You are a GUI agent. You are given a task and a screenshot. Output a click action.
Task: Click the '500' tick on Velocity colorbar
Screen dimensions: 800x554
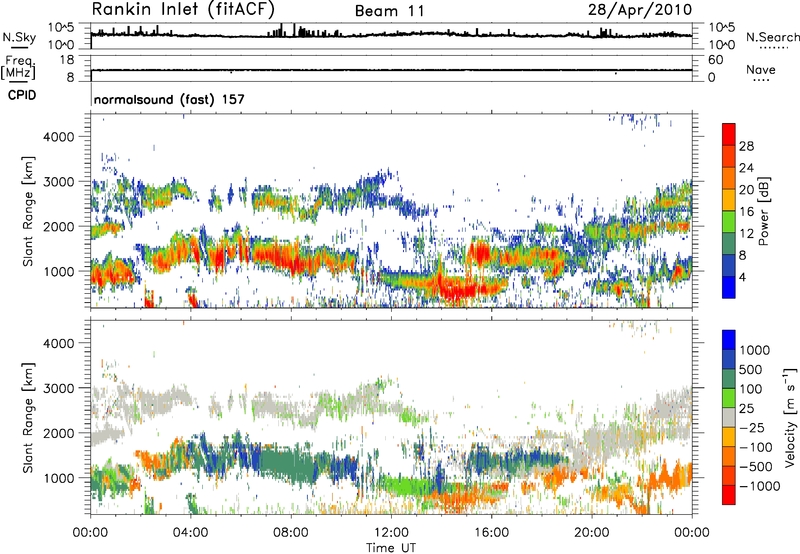(750, 369)
